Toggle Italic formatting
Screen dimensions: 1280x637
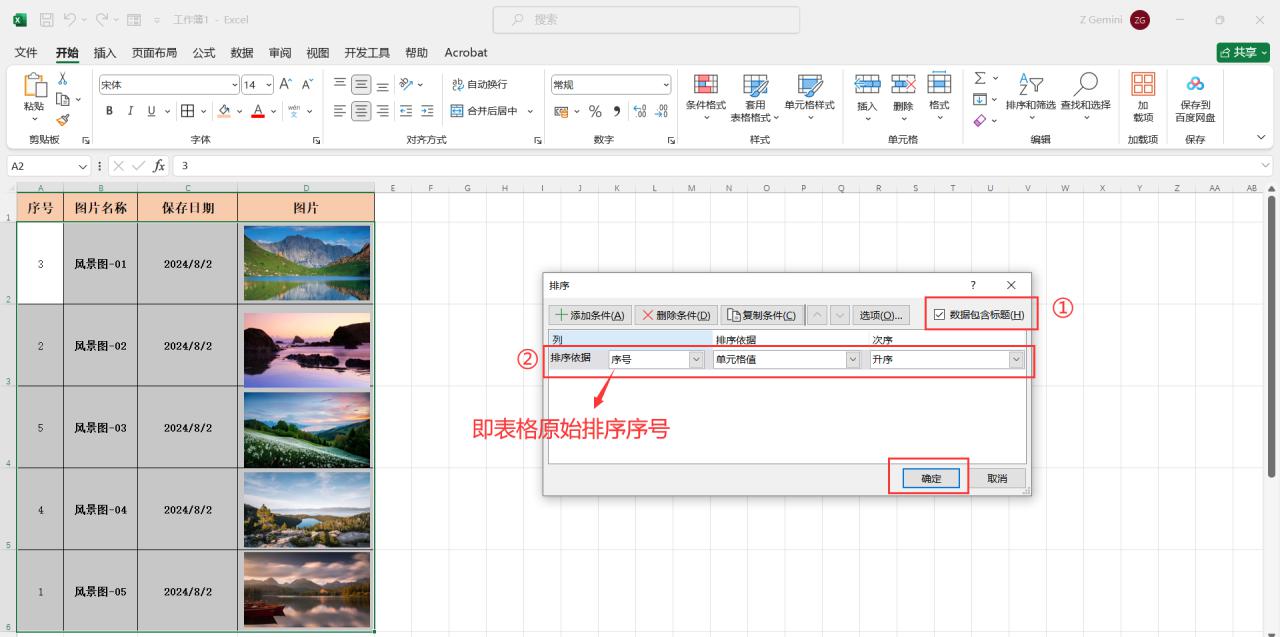click(130, 111)
